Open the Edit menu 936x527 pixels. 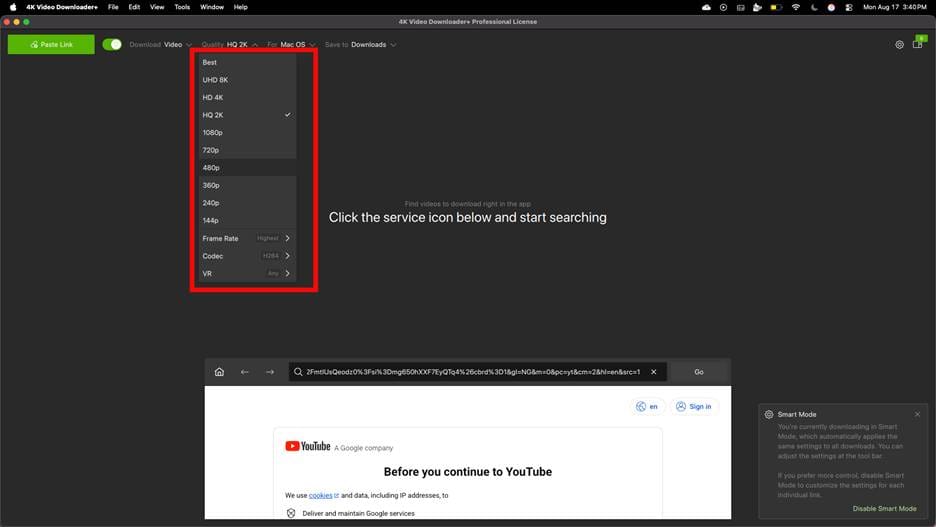[134, 7]
